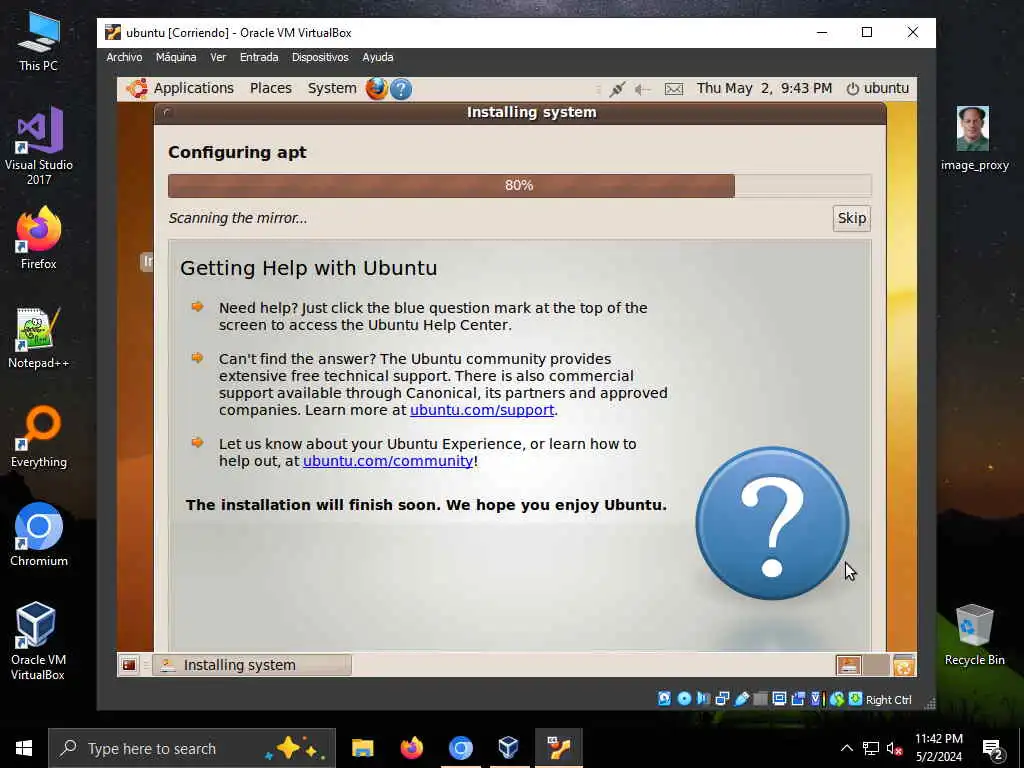The image size is (1024, 768).
Task: Select Oracle VM VirtualBox desktop shortcut
Action: 37,641
